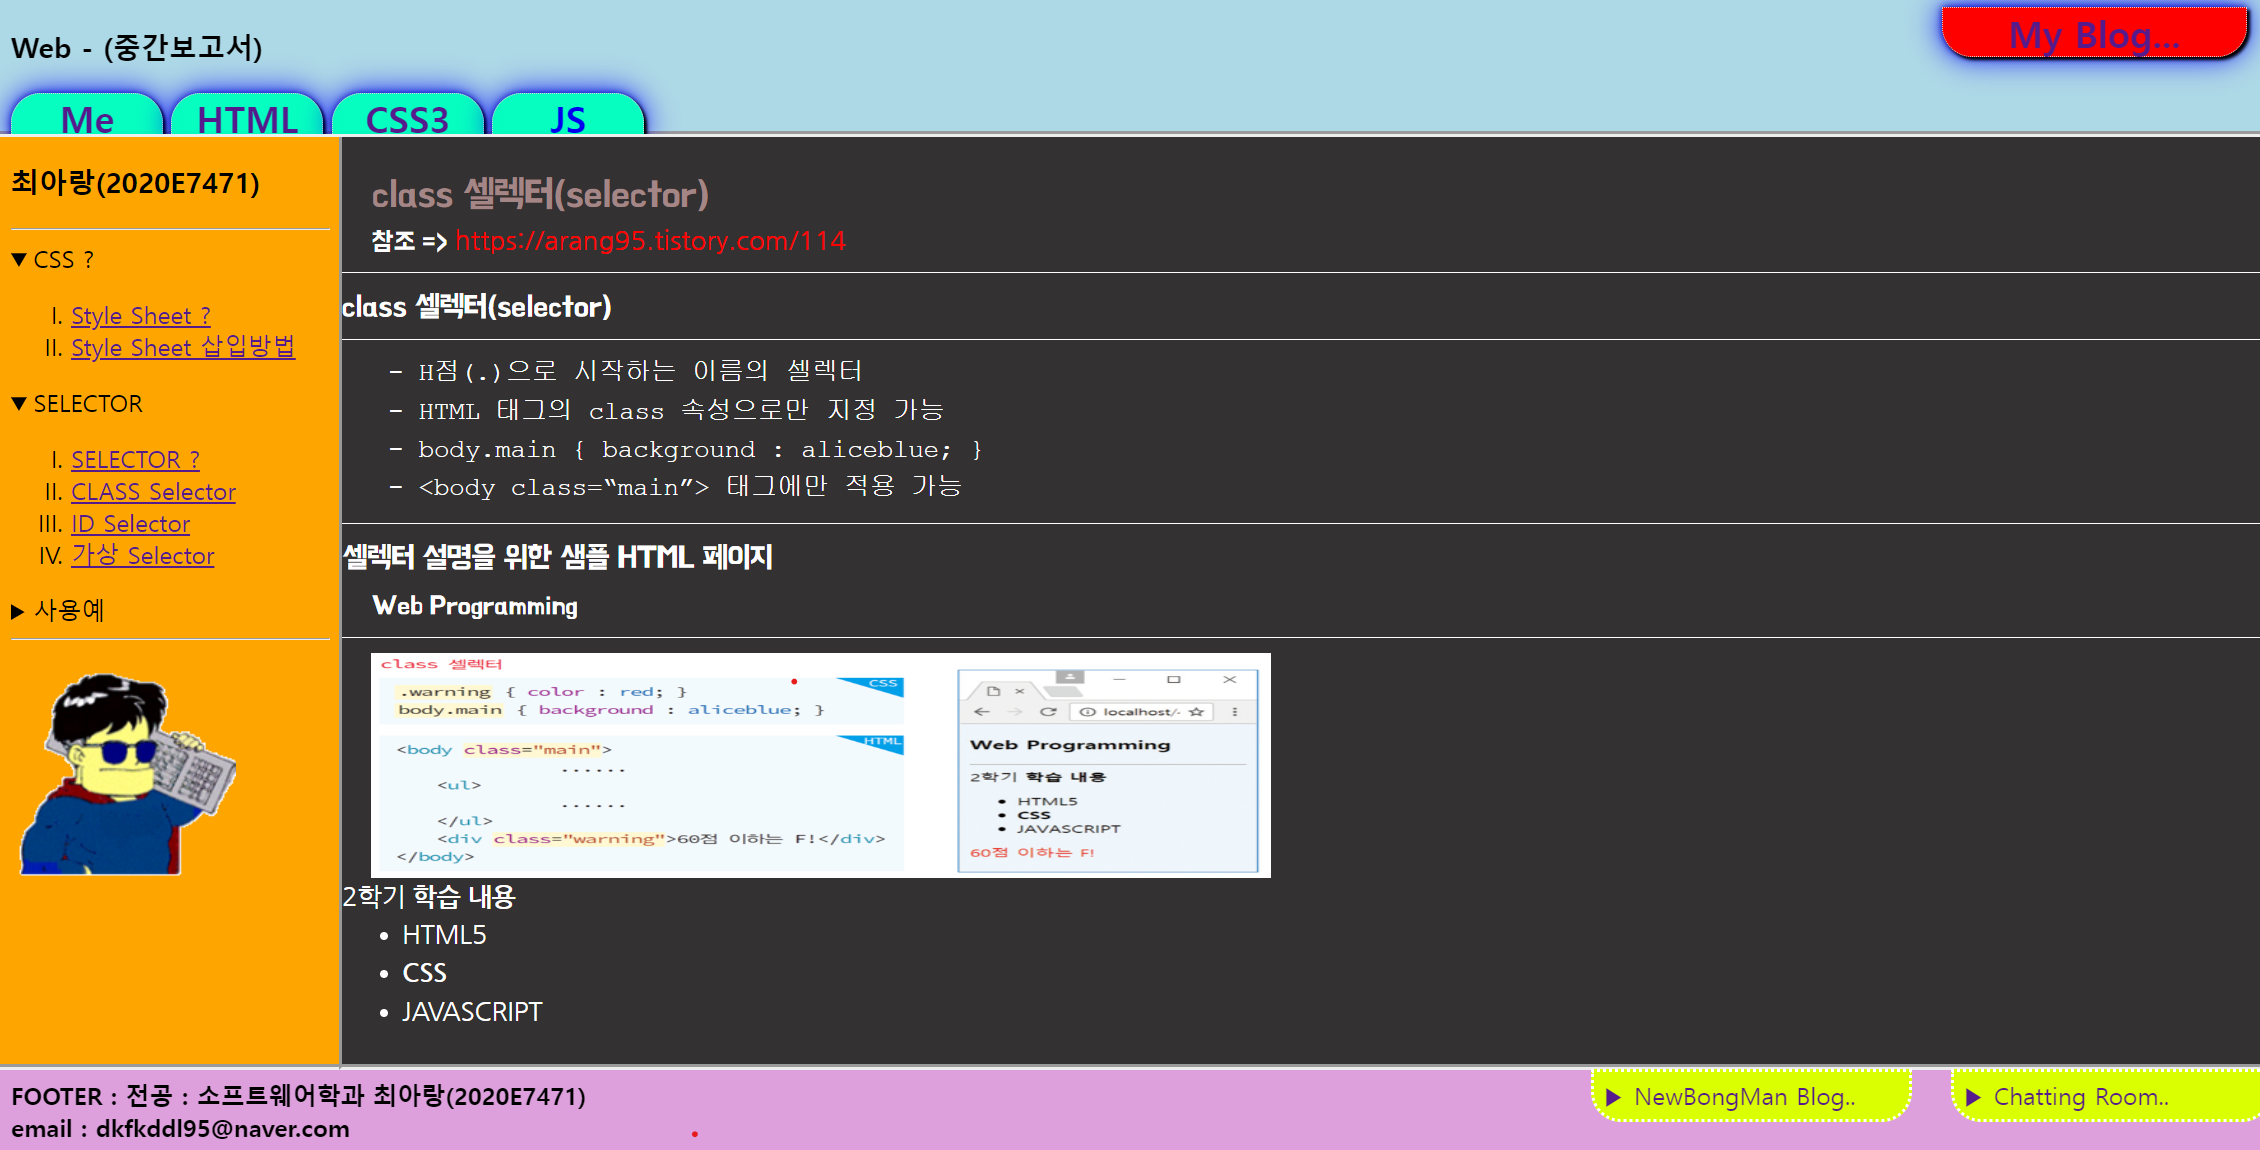Image resolution: width=2260 pixels, height=1150 pixels.
Task: Go to ID Selector link
Action: pyautogui.click(x=130, y=524)
